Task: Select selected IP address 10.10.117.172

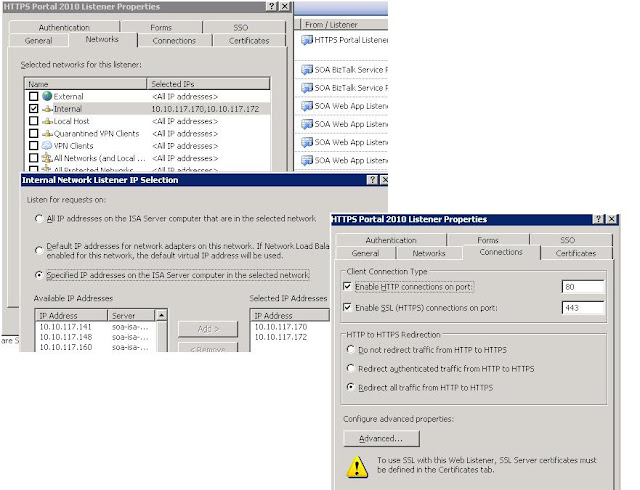Action: pyautogui.click(x=281, y=337)
